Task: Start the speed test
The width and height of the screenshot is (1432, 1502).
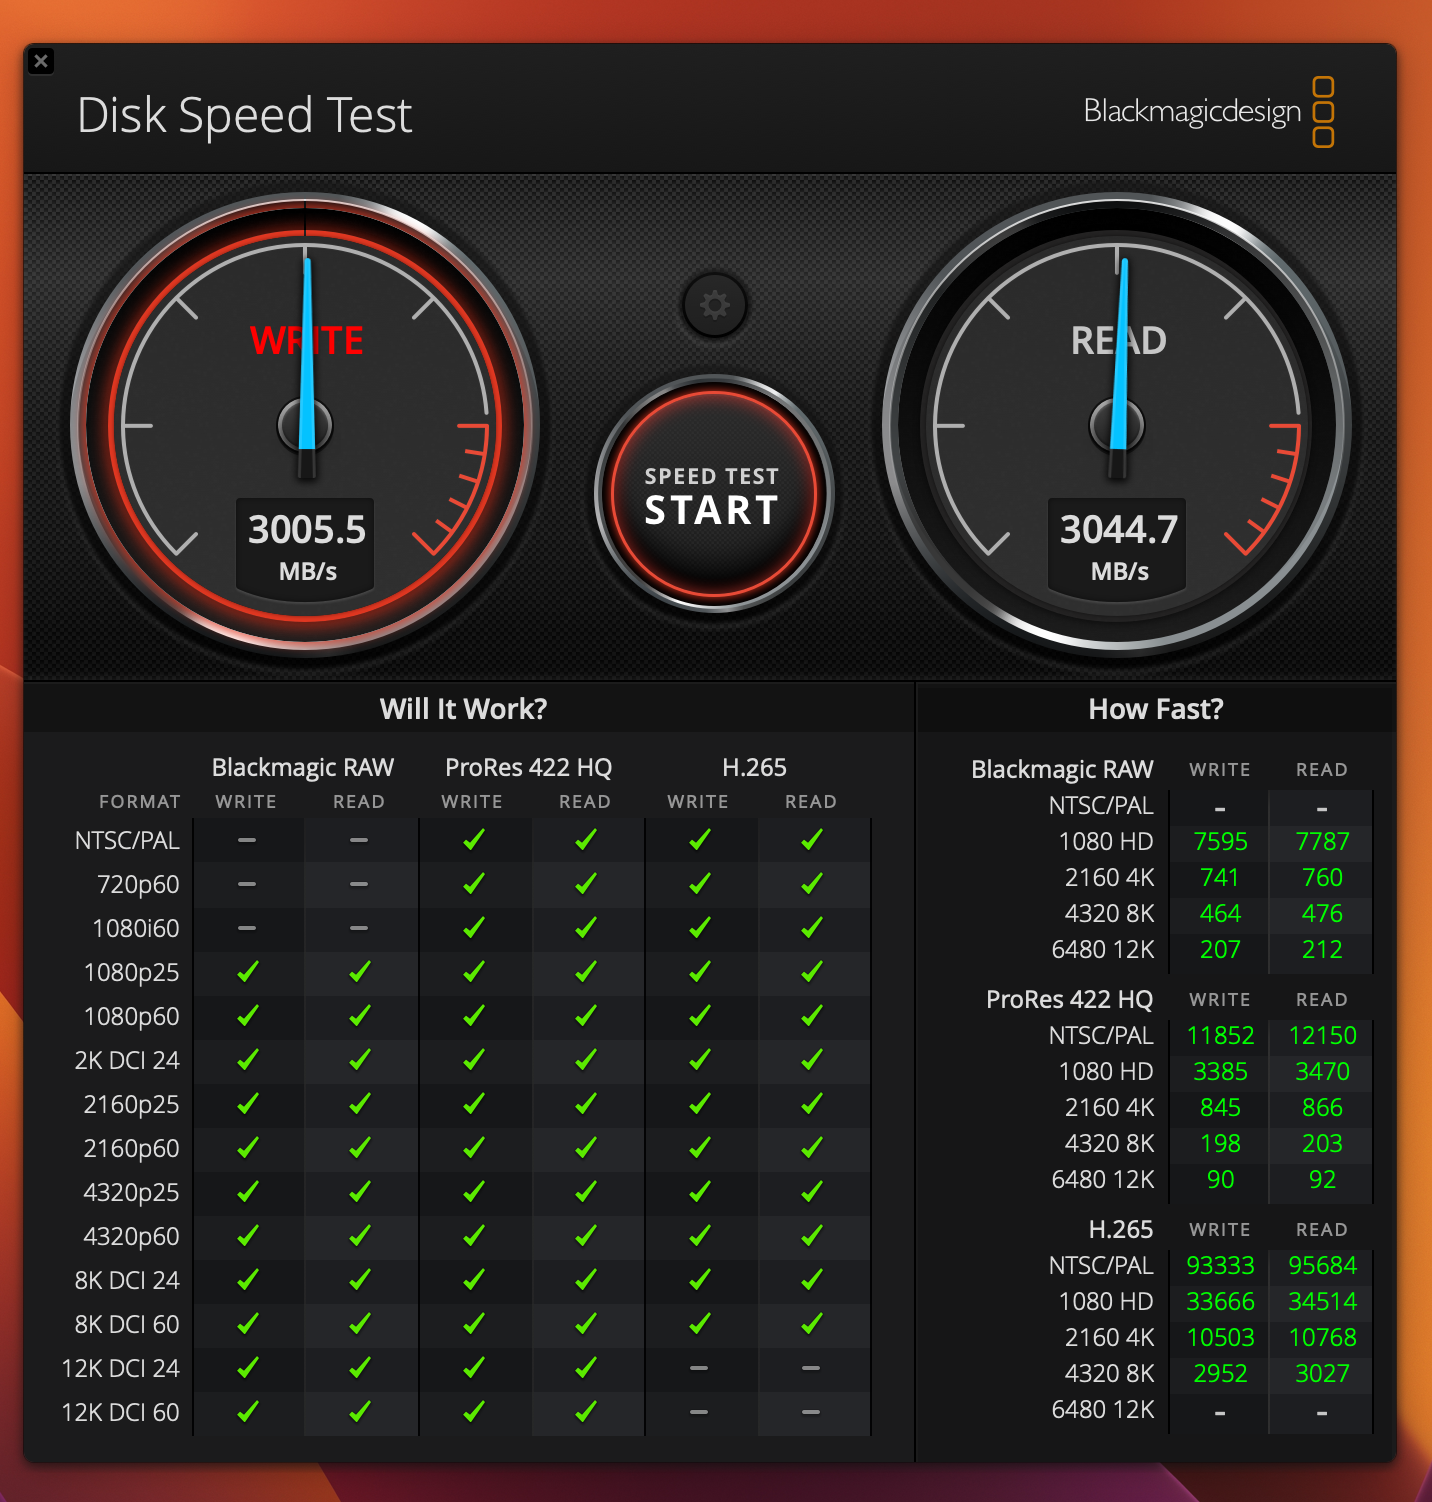Action: point(713,494)
